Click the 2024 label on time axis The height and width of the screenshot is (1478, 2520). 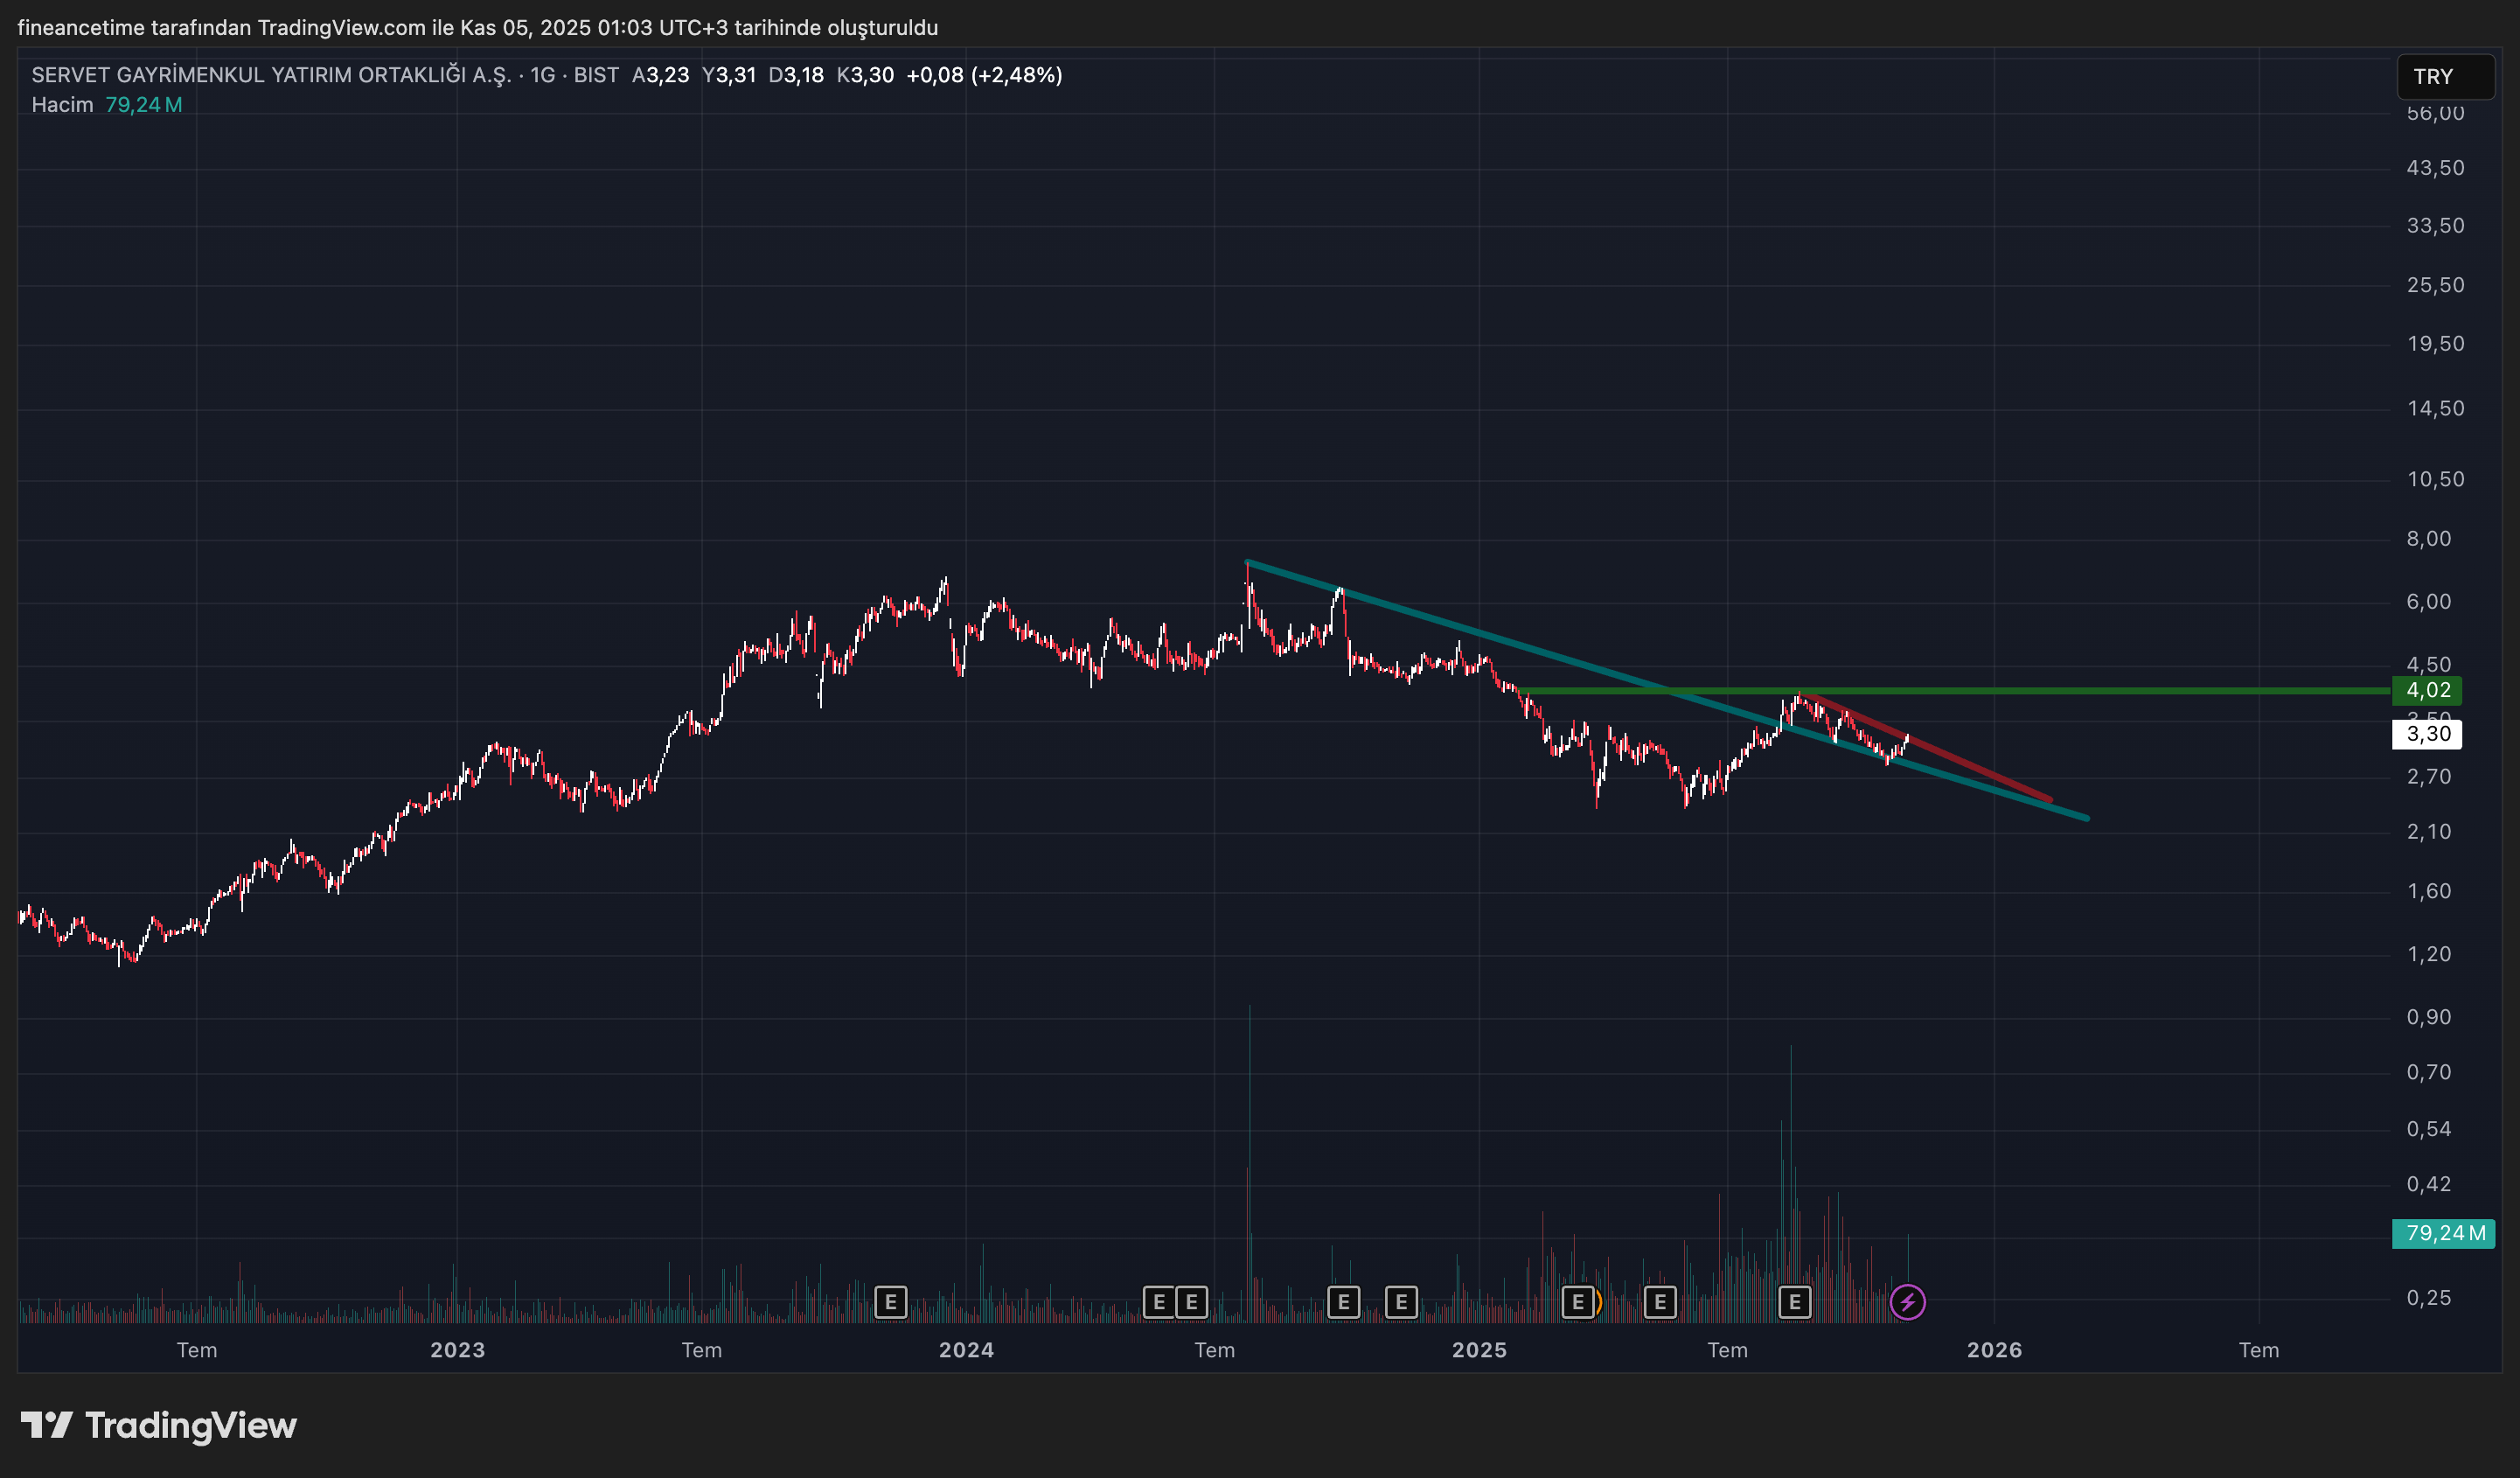pos(966,1350)
